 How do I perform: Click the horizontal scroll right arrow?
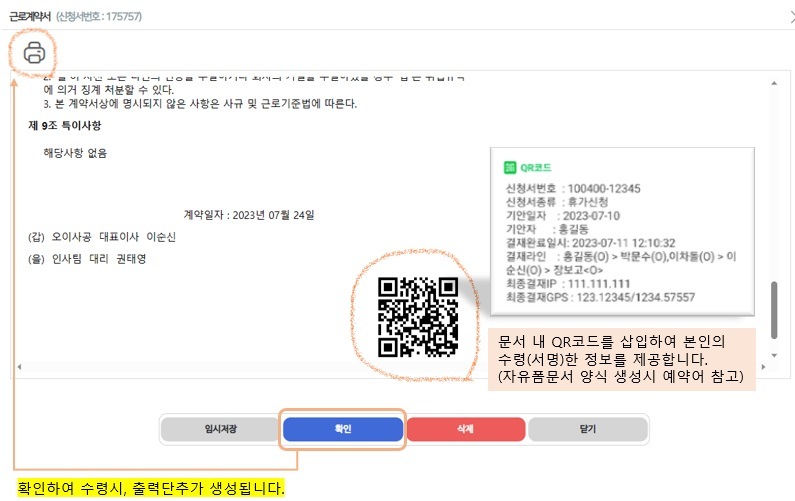pyautogui.click(x=764, y=367)
